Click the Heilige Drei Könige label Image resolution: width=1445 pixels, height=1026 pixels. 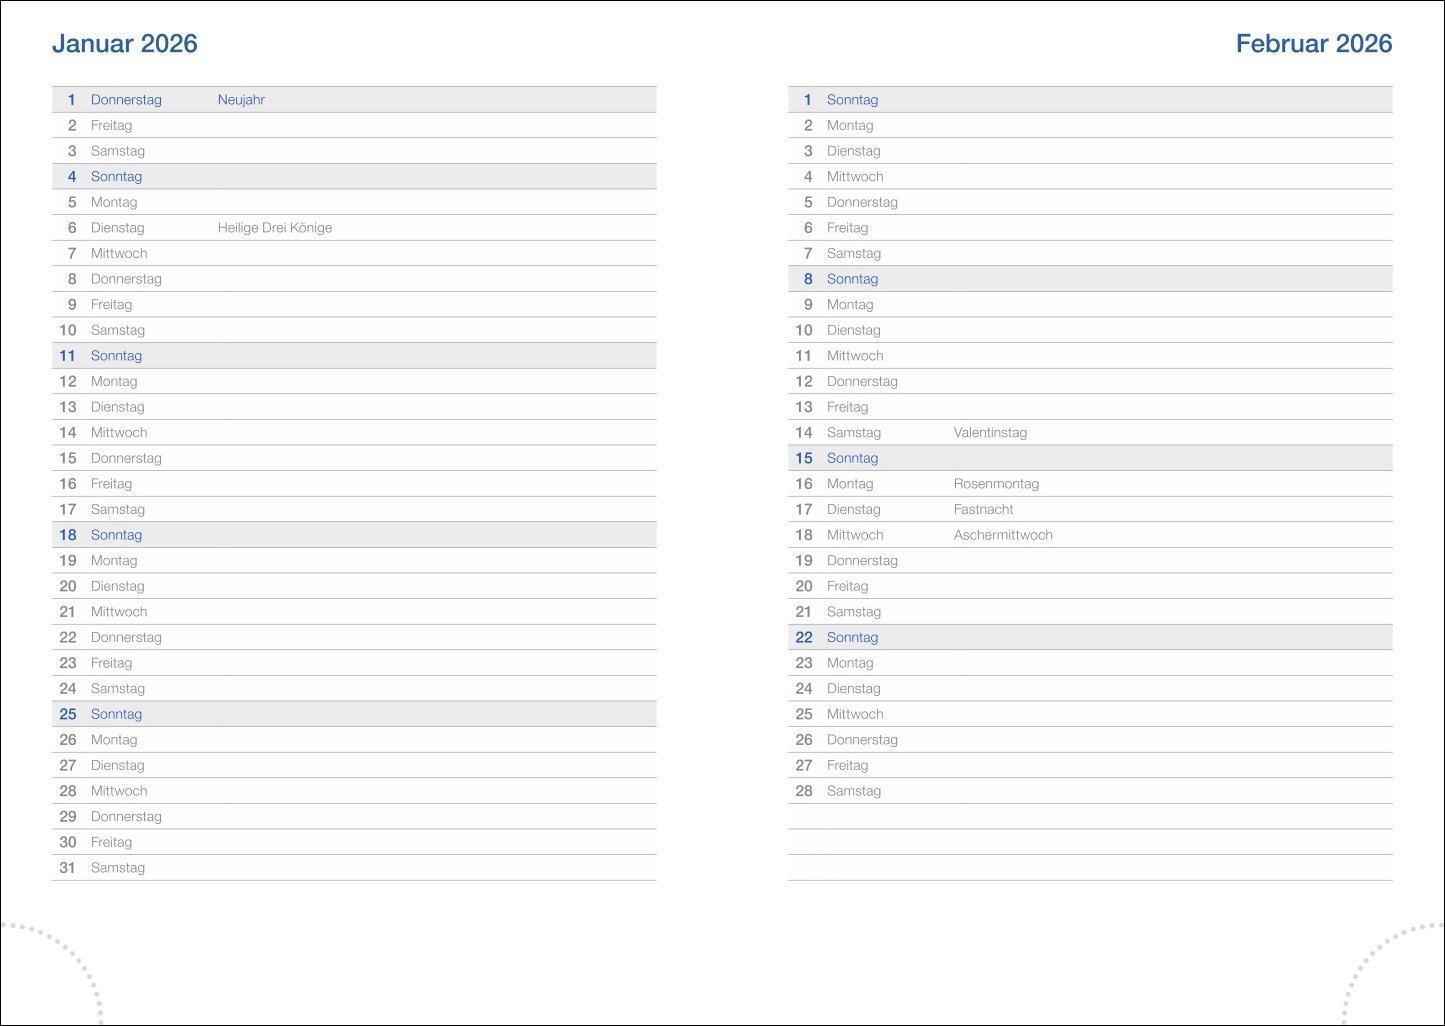[x=275, y=228]
